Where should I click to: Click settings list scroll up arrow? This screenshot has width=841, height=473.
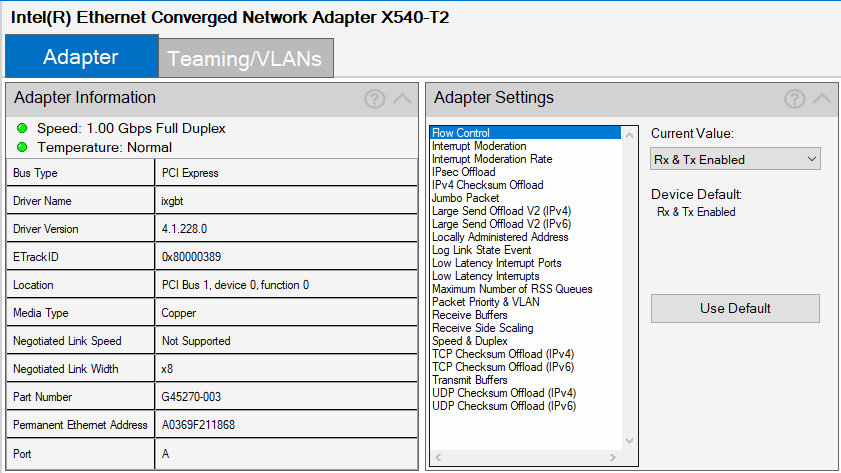tap(630, 135)
